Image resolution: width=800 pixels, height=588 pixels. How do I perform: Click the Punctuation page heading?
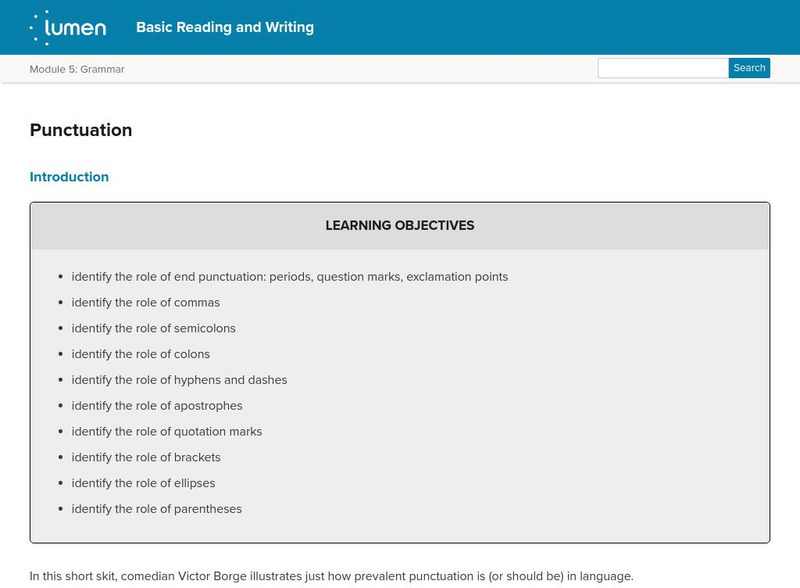pyautogui.click(x=81, y=130)
